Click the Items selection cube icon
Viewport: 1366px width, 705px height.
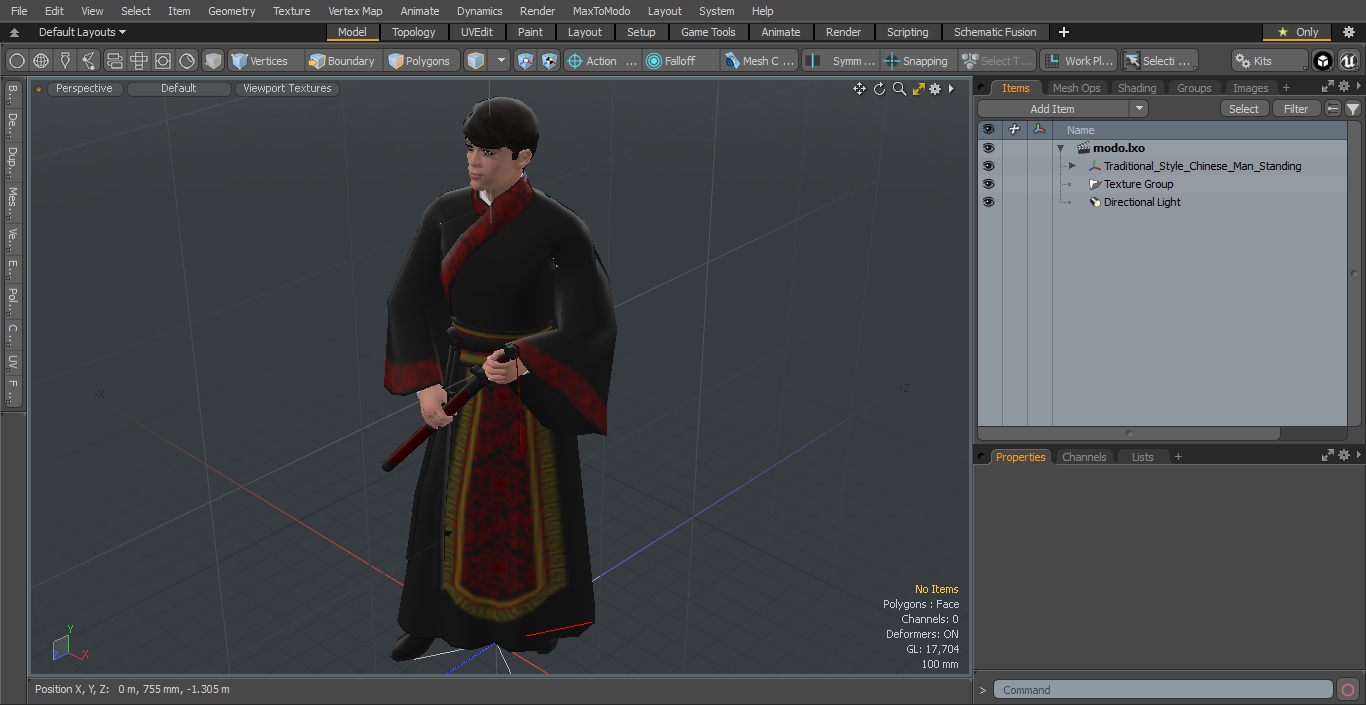(x=476, y=61)
